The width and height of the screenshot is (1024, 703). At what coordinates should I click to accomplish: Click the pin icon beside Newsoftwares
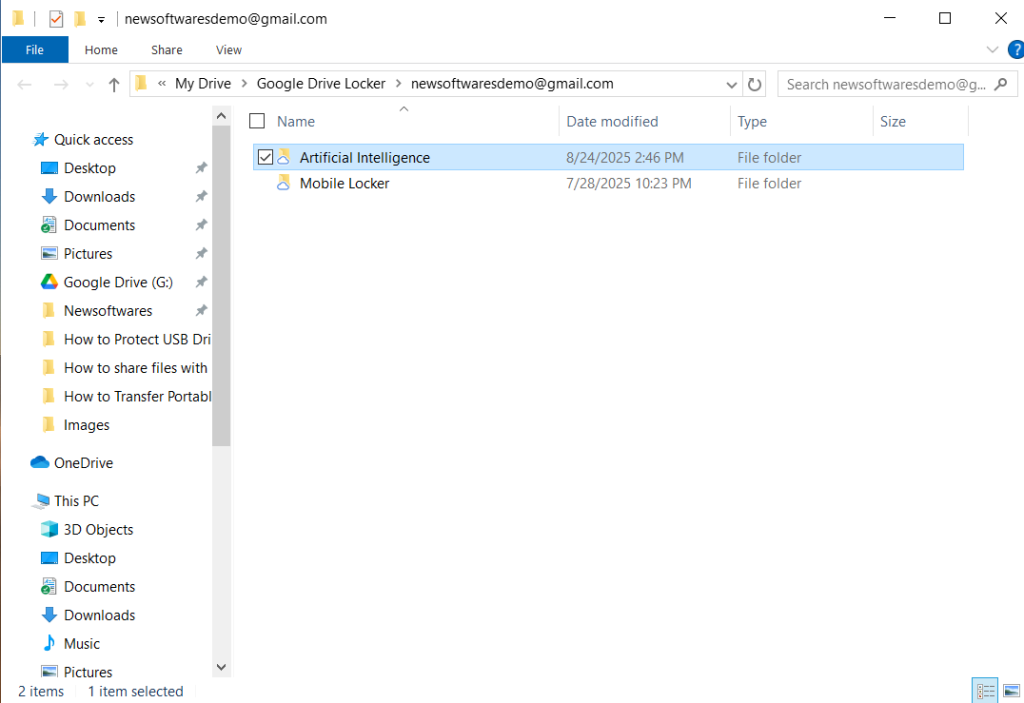point(201,311)
